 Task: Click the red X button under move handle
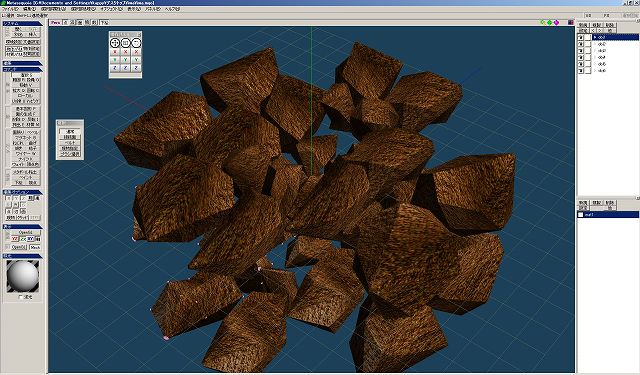(115, 52)
